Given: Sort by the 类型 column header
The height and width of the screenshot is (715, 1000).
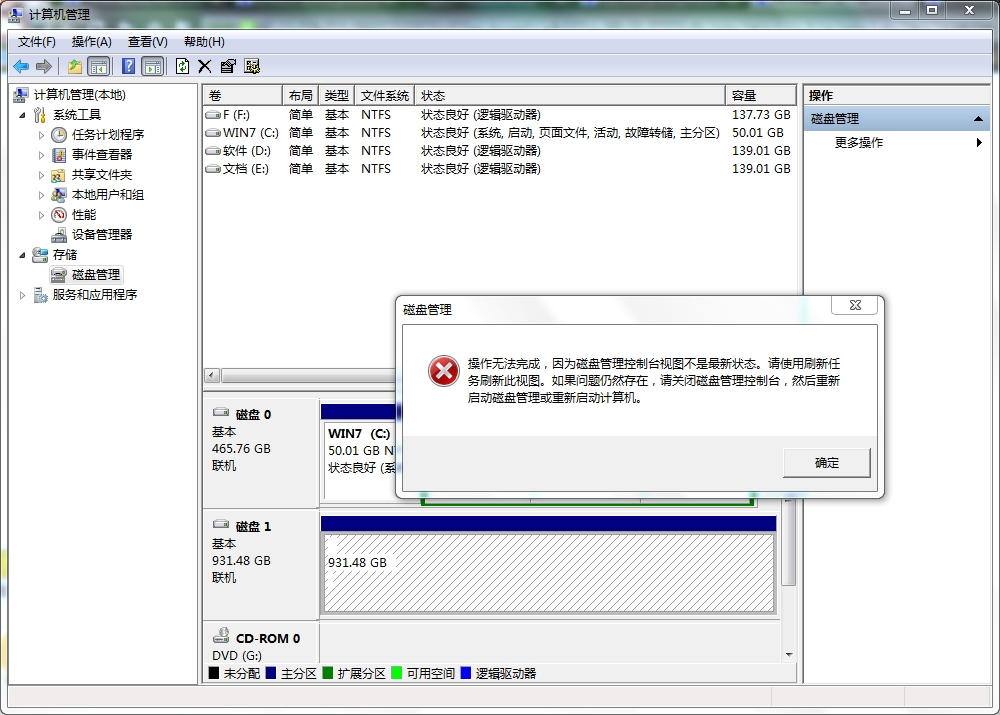Looking at the screenshot, I should [x=337, y=96].
